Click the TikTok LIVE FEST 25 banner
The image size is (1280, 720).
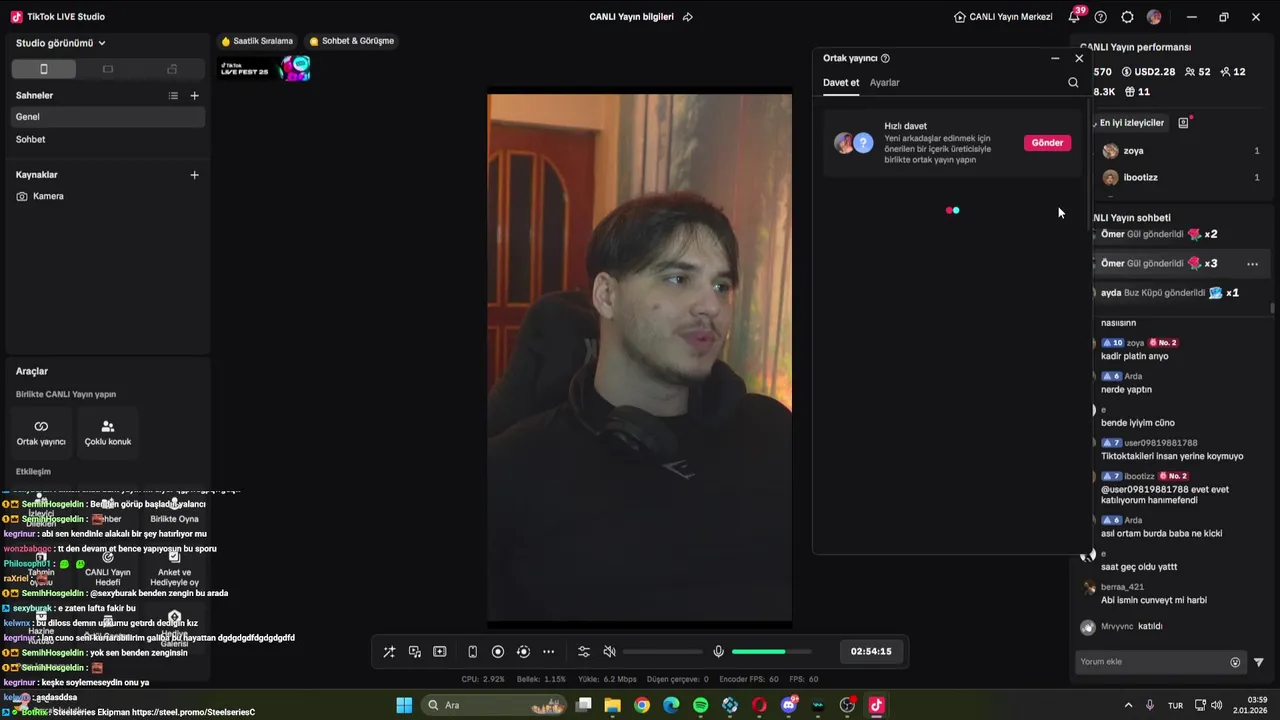pyautogui.click(x=266, y=69)
